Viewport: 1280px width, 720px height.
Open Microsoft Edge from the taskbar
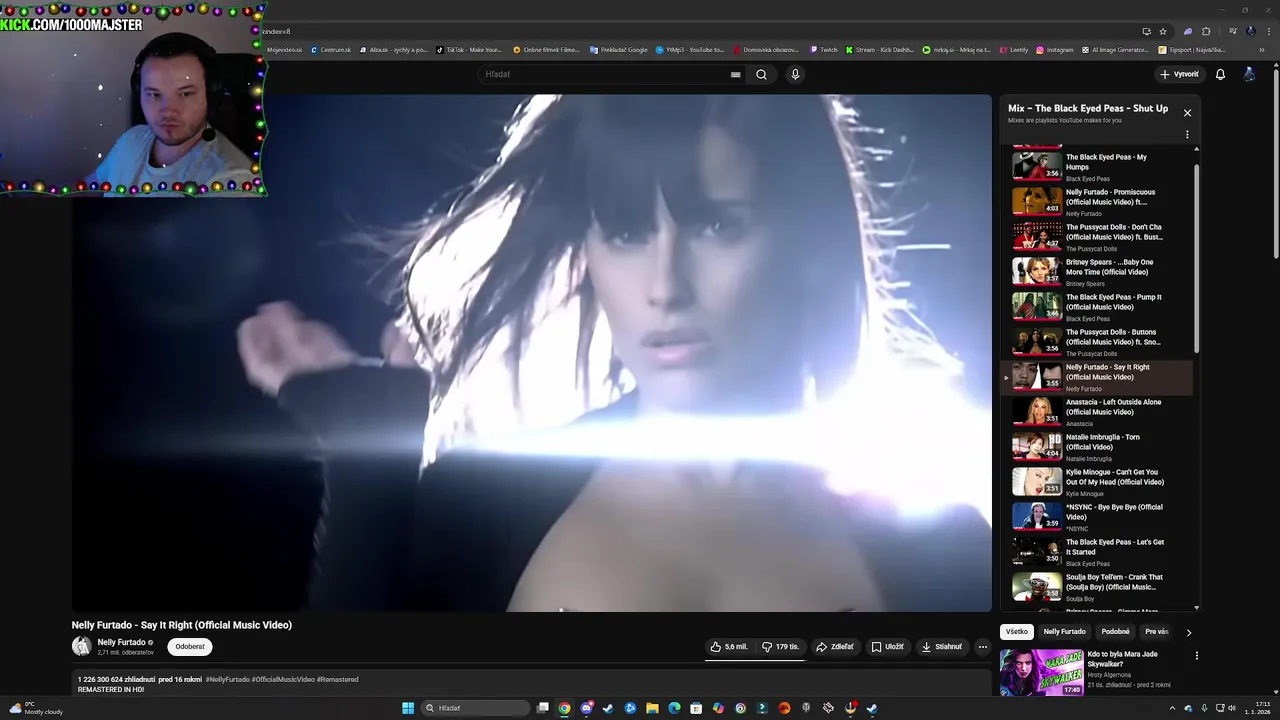pos(674,708)
